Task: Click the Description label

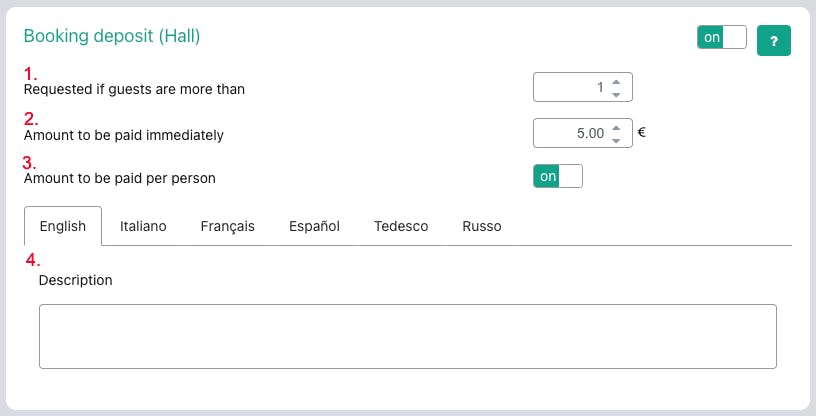Action: point(75,280)
